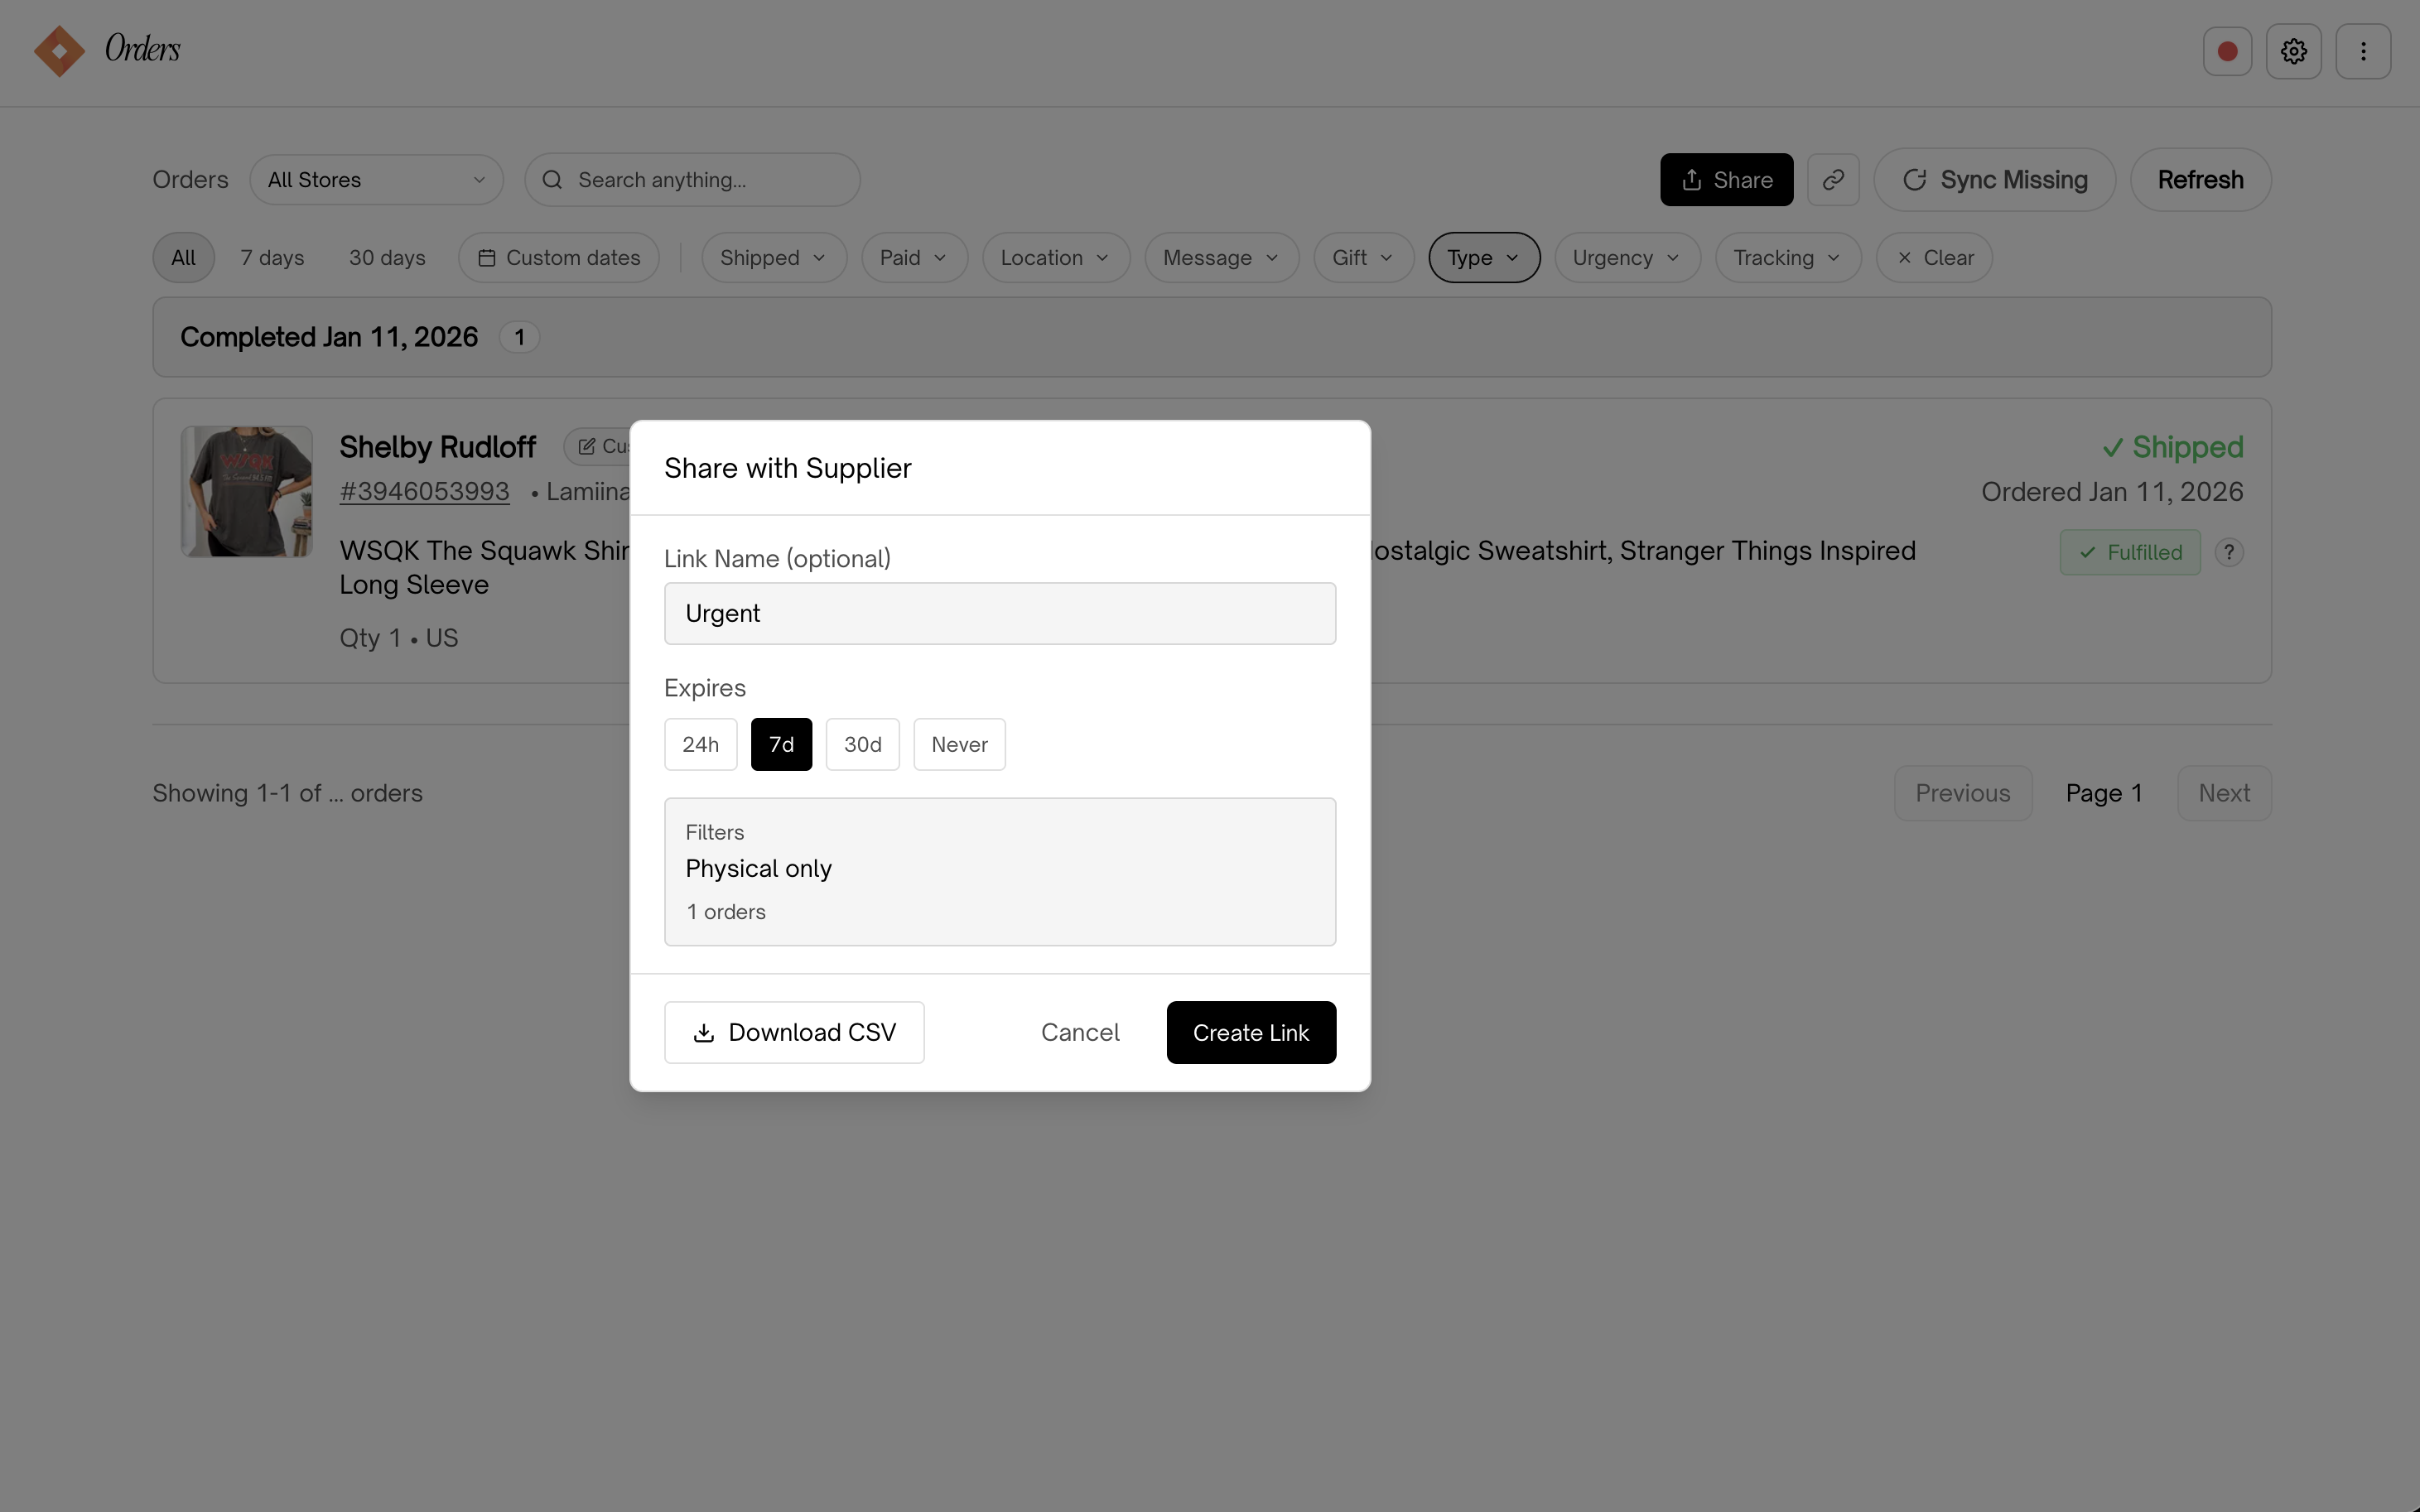The width and height of the screenshot is (2420, 1512).
Task: Download orders as CSV
Action: point(793,1032)
